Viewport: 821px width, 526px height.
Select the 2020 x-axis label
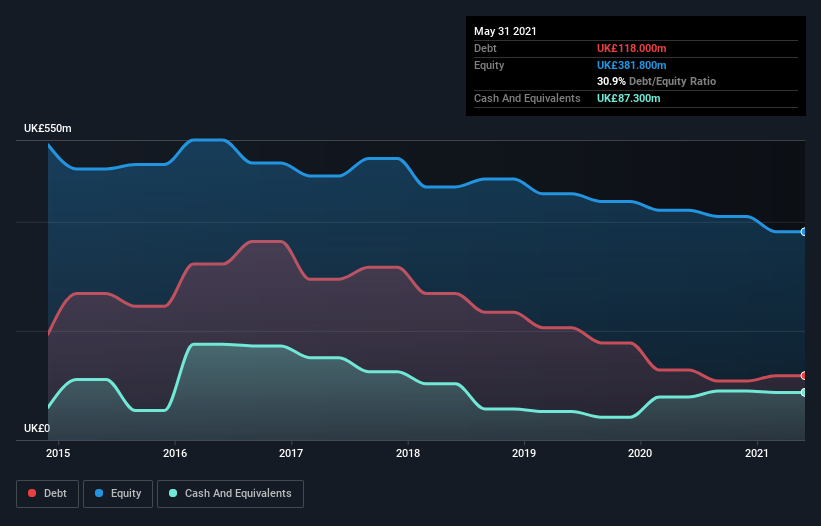tap(640, 453)
